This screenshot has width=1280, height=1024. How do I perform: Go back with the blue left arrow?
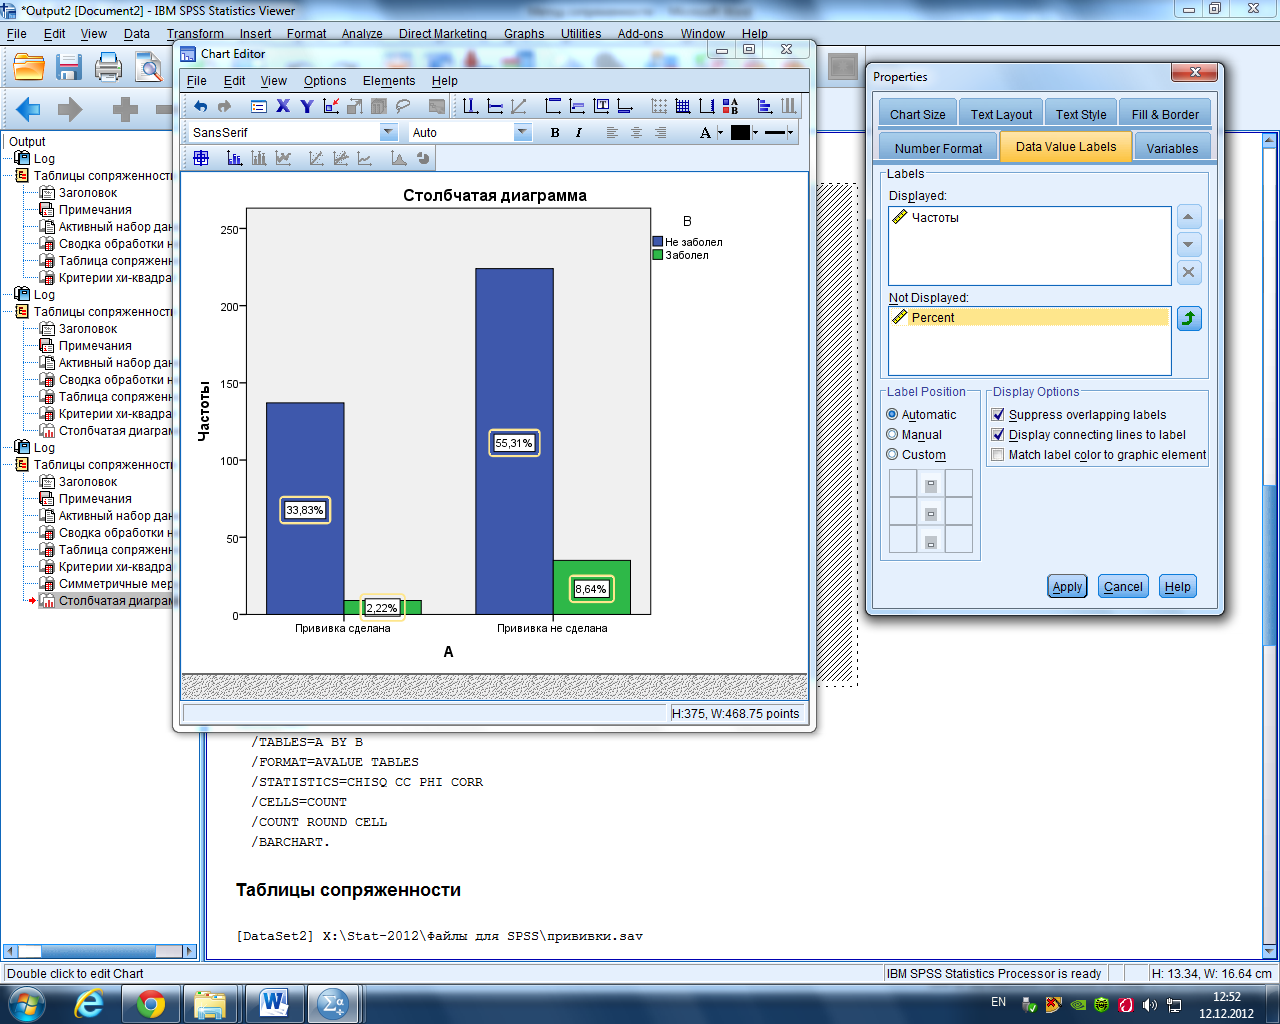tap(28, 109)
